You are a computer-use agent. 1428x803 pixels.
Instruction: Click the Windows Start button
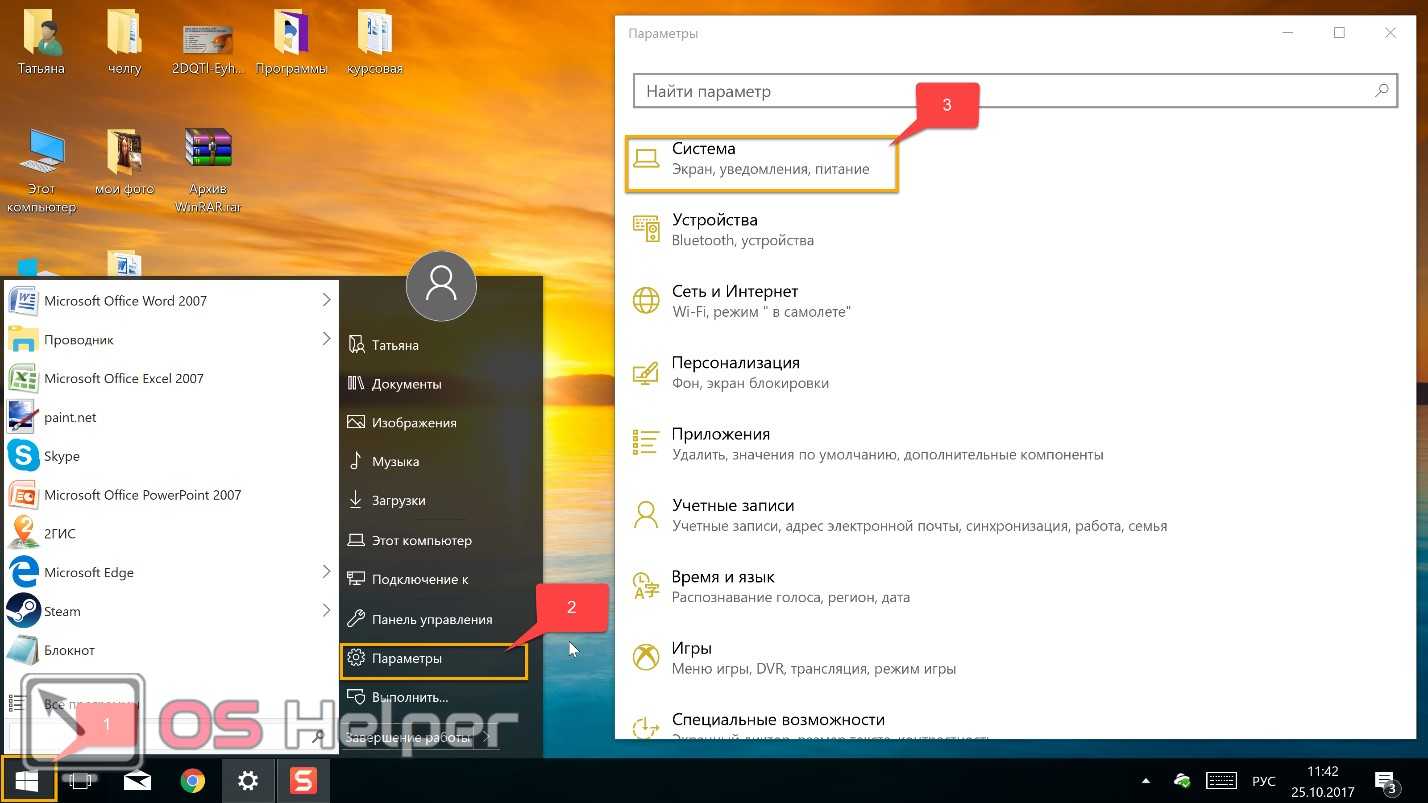click(27, 781)
